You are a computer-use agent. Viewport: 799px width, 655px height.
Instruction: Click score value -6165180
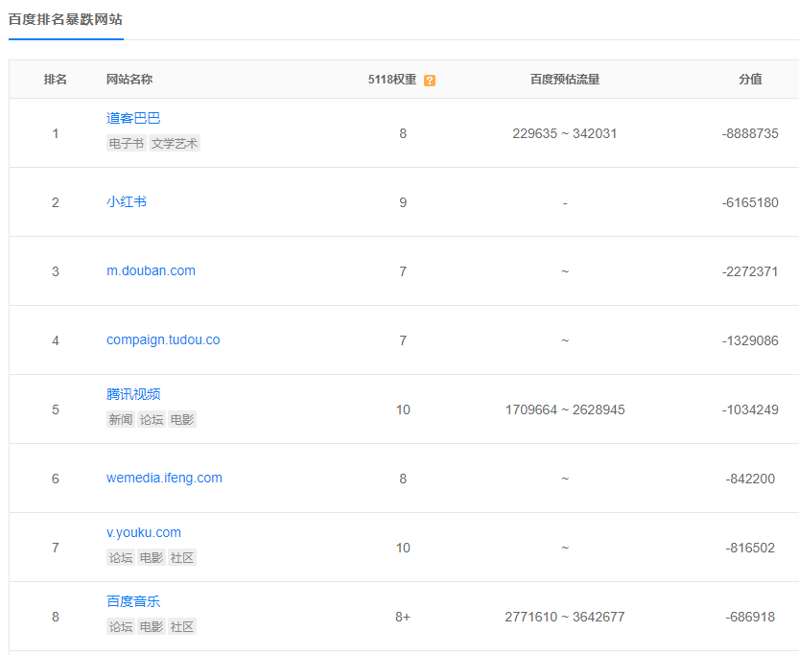(750, 202)
